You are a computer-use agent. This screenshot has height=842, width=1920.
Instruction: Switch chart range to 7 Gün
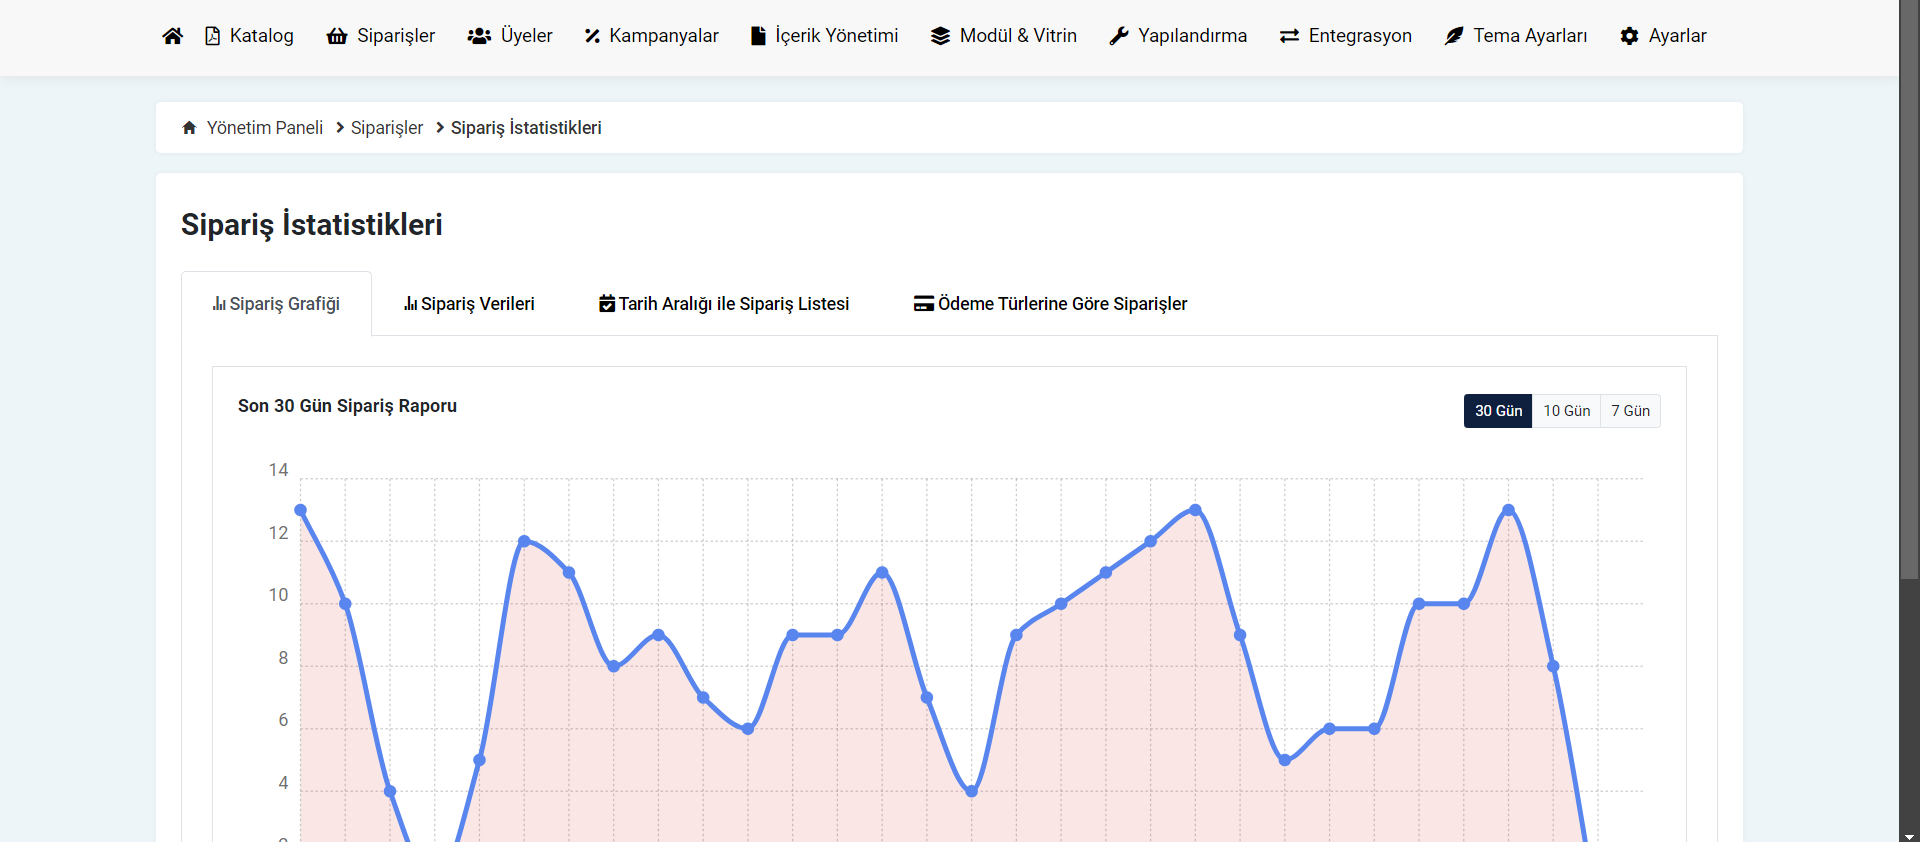tap(1630, 411)
